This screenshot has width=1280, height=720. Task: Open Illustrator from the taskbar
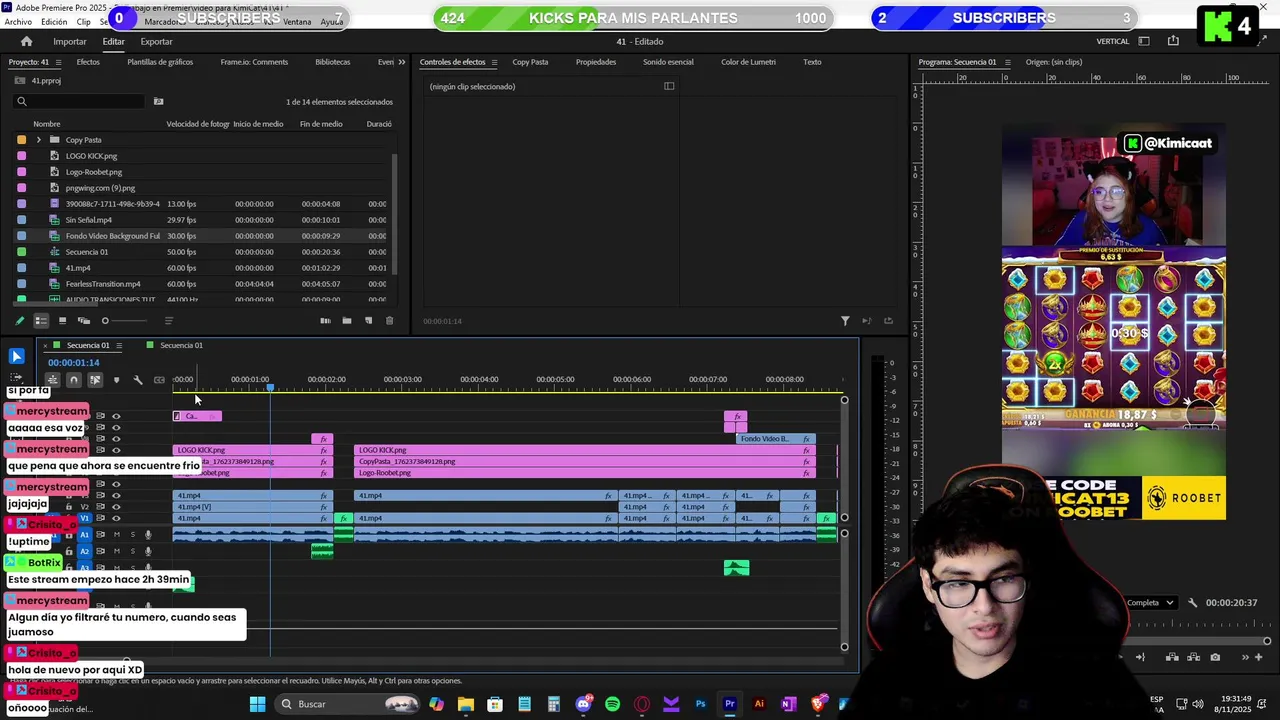[759, 704]
